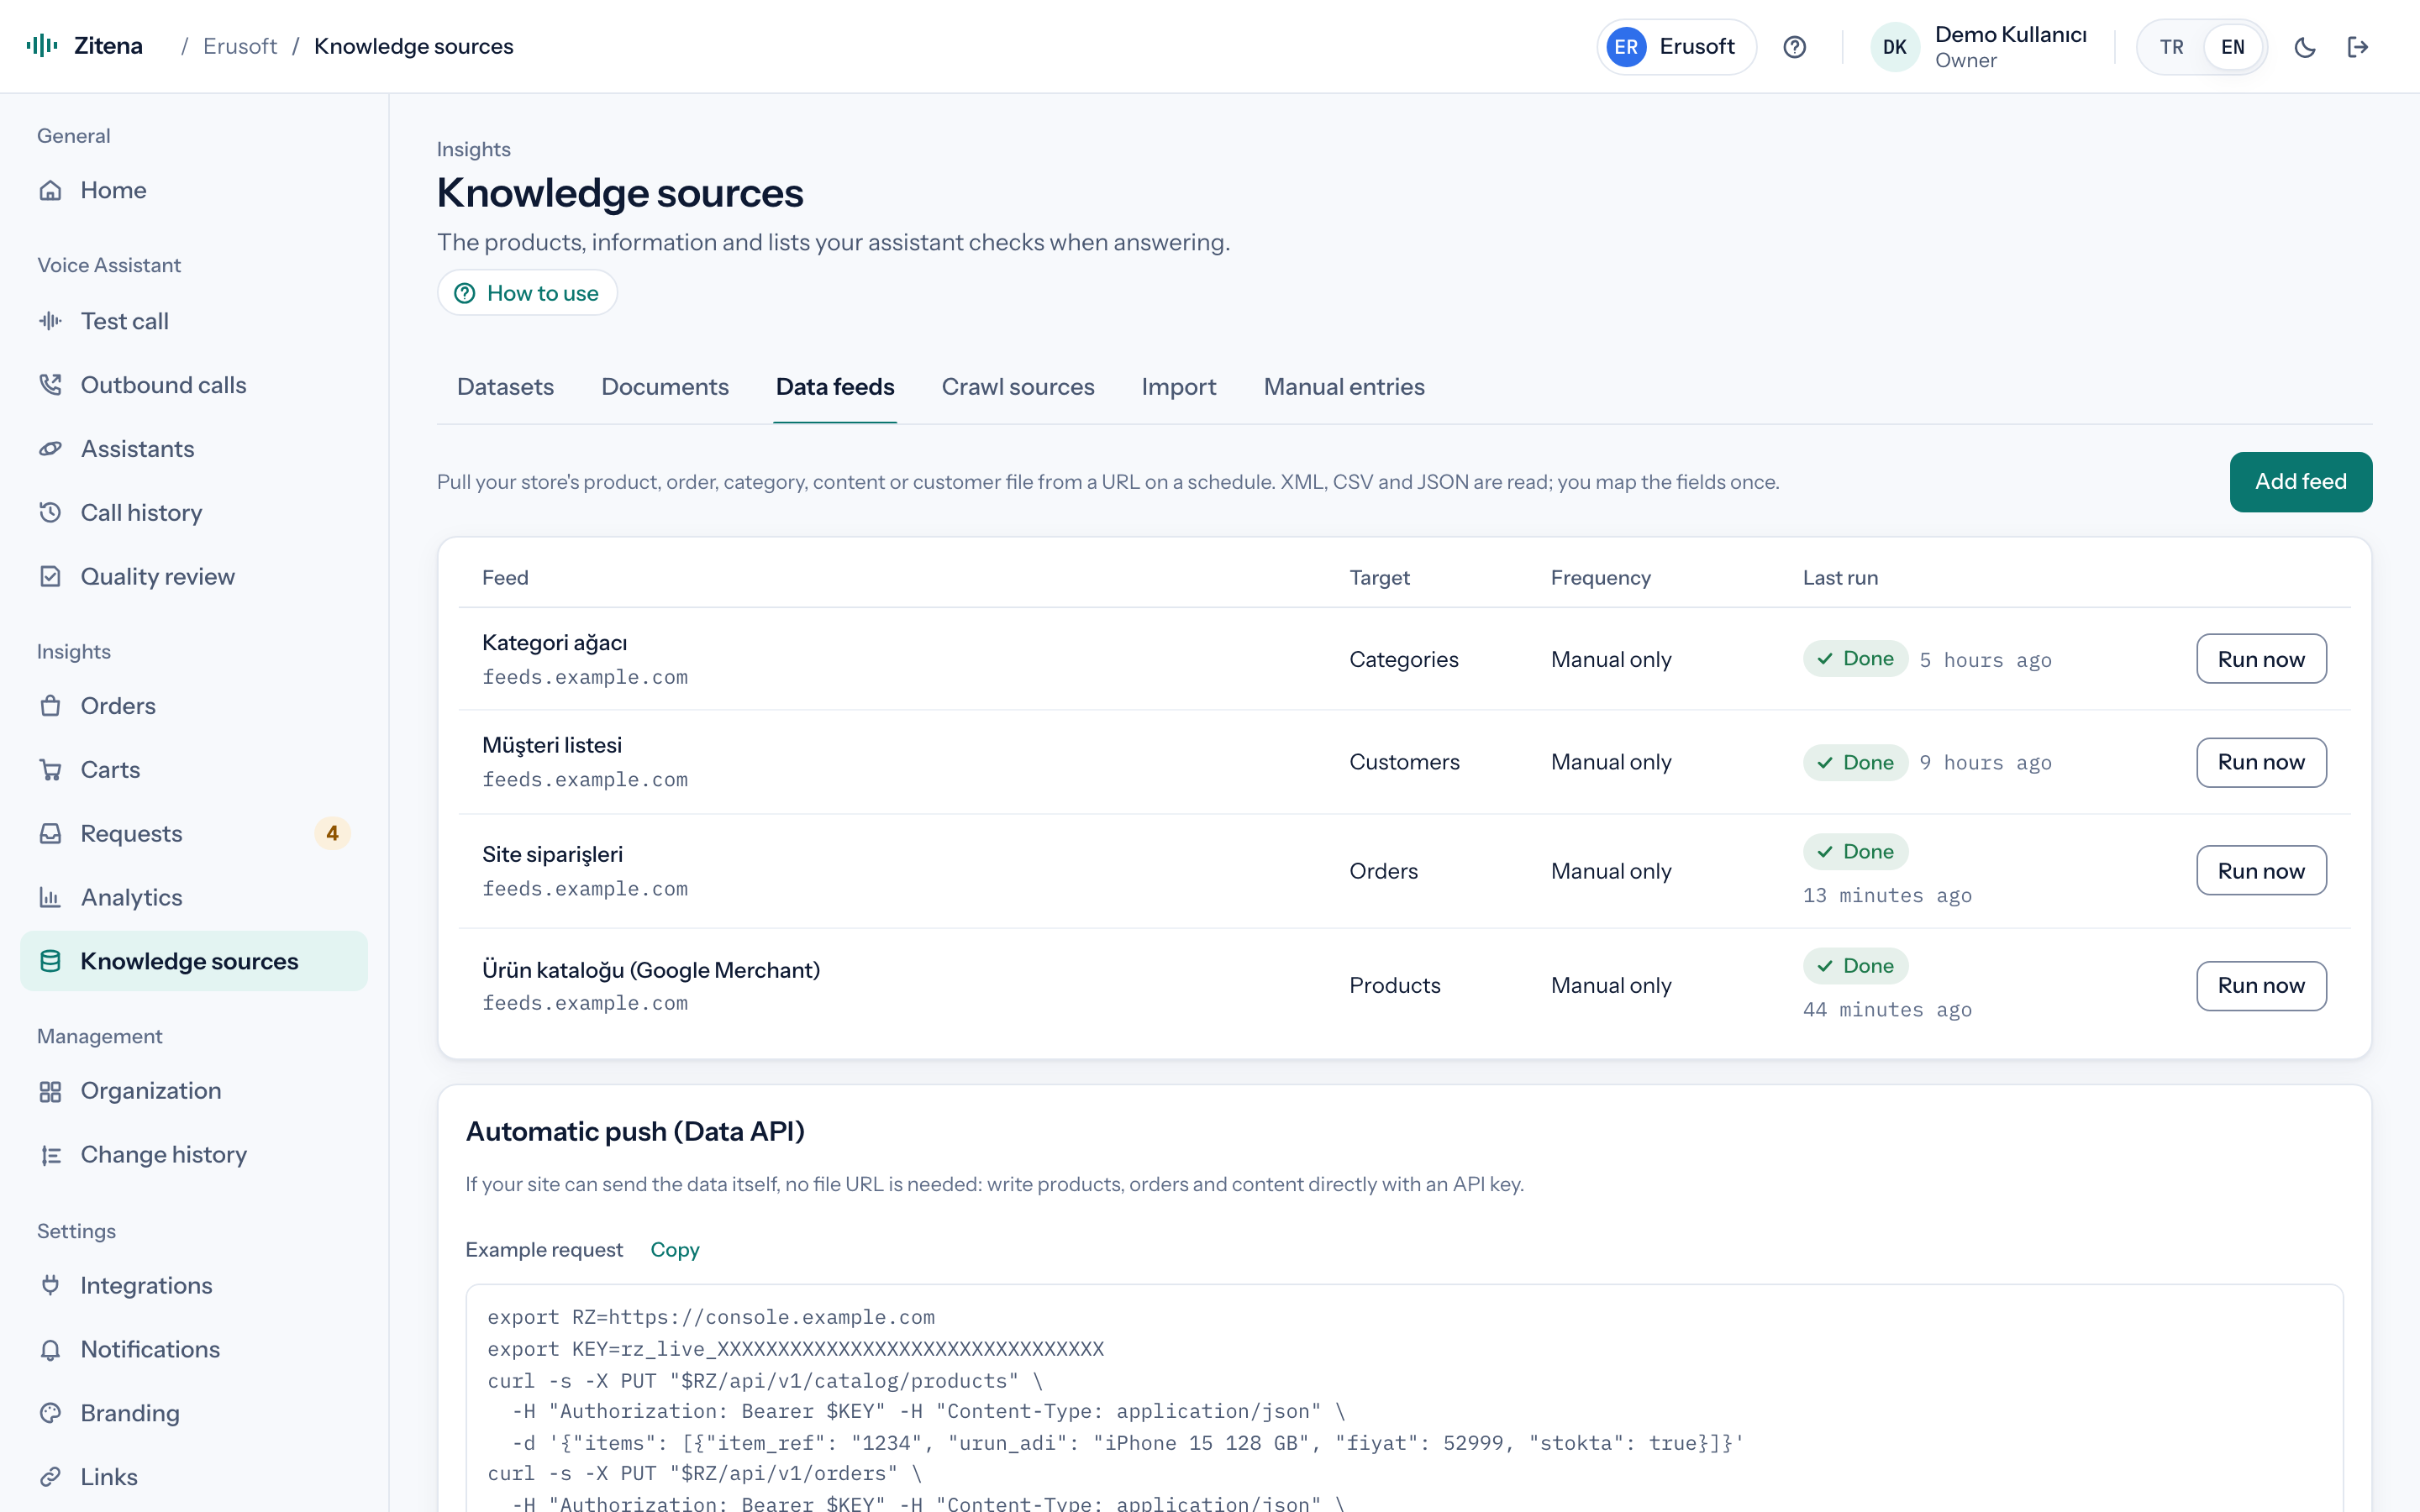Click the Kategori ağacı feed name
Image resolution: width=2420 pixels, height=1512 pixels.
click(554, 643)
